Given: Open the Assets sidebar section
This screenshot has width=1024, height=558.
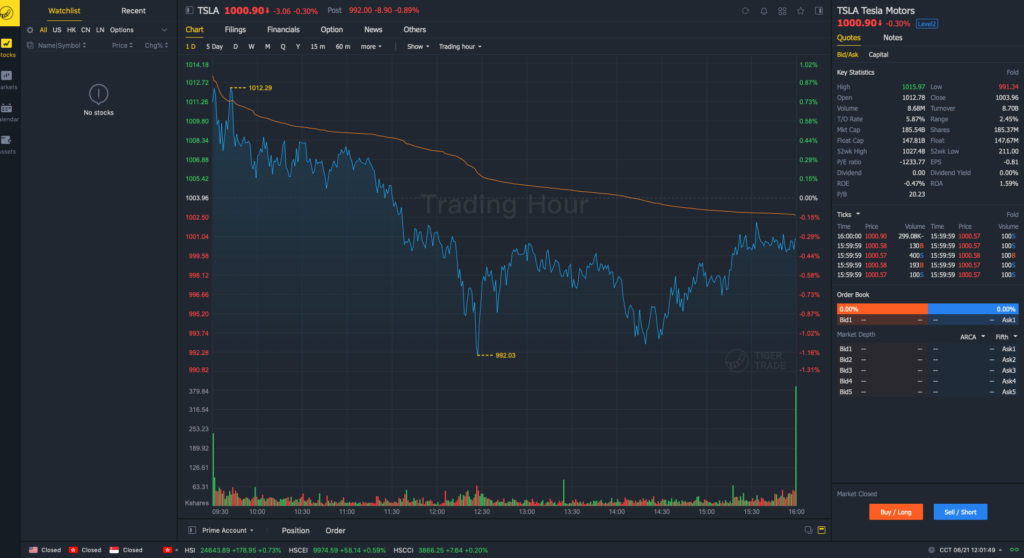Looking at the screenshot, I should (7, 144).
